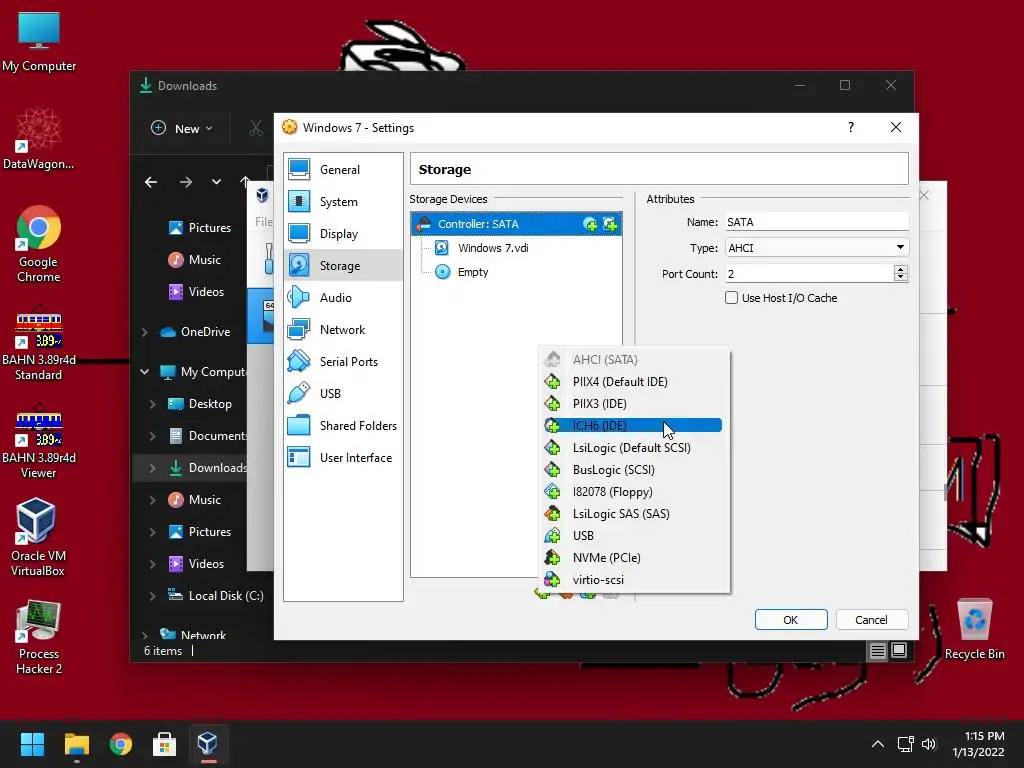Open the Network settings category
The height and width of the screenshot is (768, 1024).
[344, 330]
